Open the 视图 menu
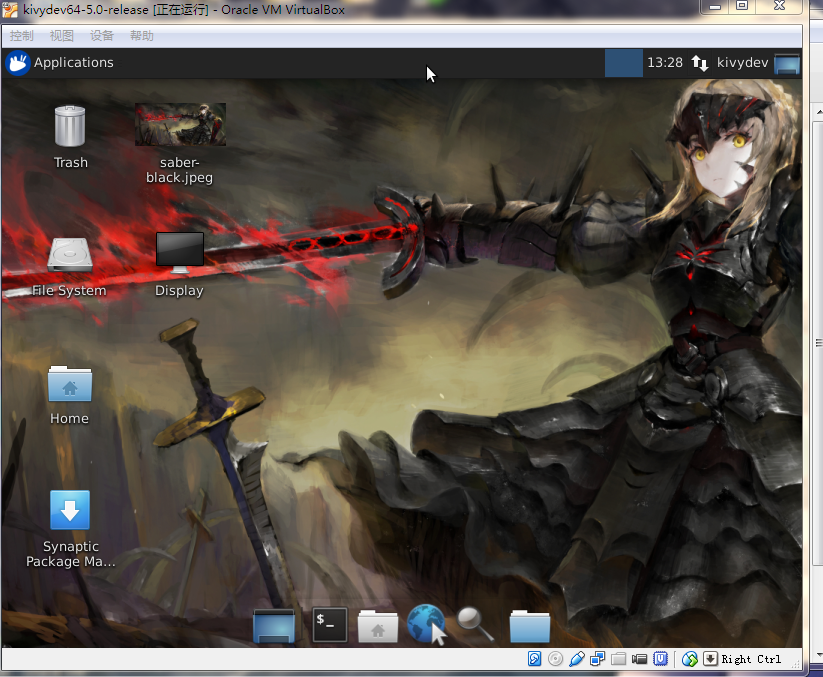Image resolution: width=823 pixels, height=677 pixels. [x=61, y=36]
